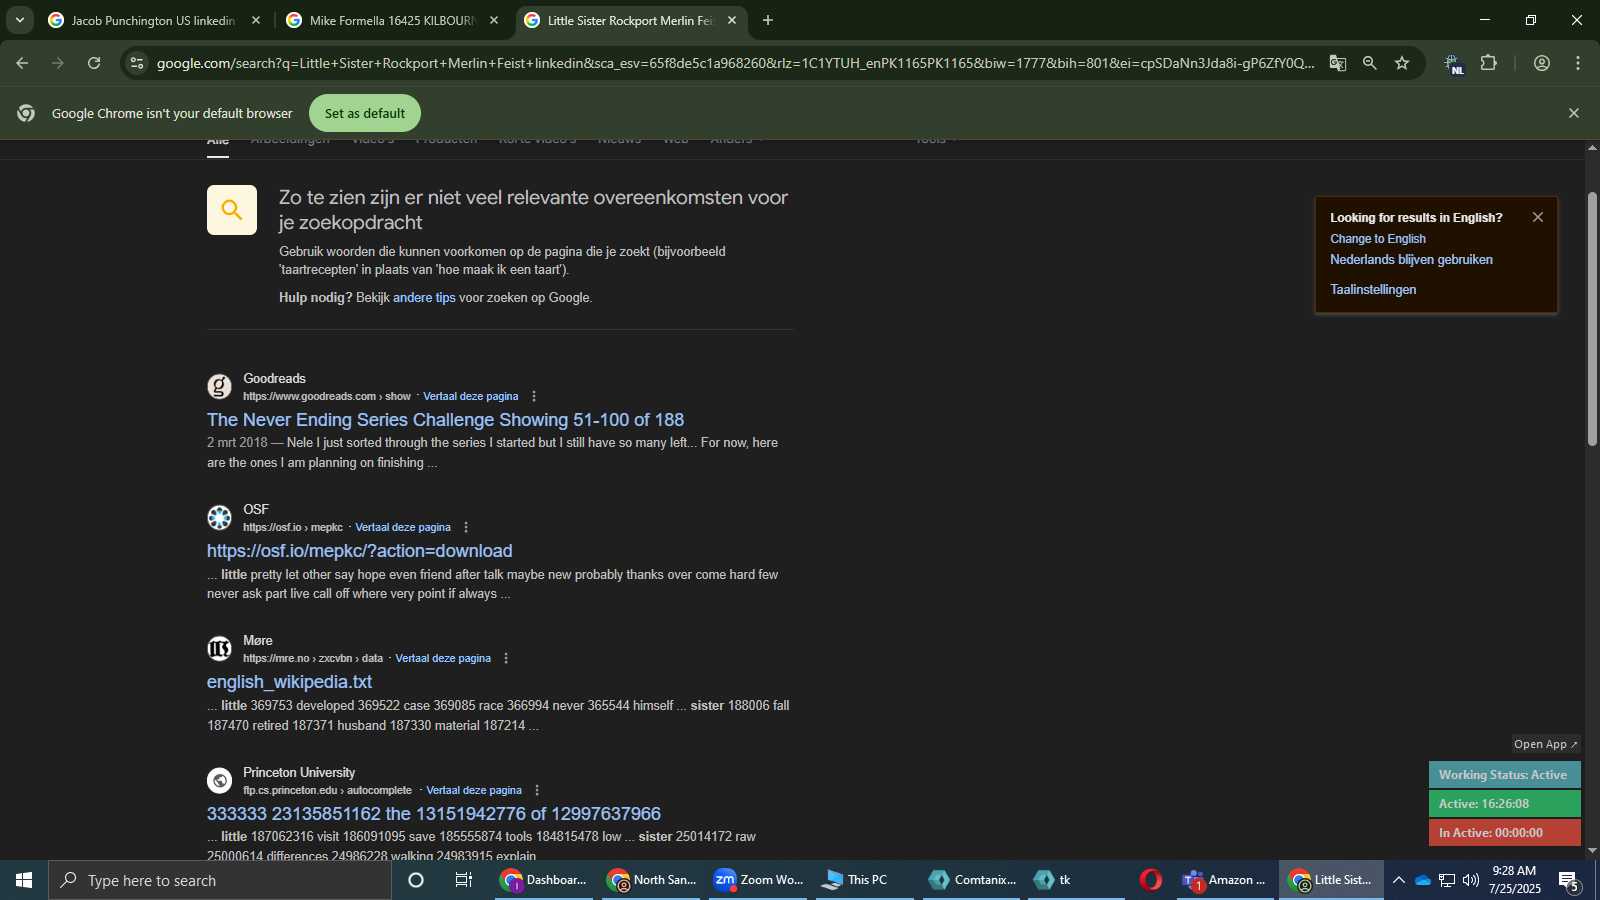Open the notification center icon
Screen dimensions: 1600x900
click(1569, 881)
